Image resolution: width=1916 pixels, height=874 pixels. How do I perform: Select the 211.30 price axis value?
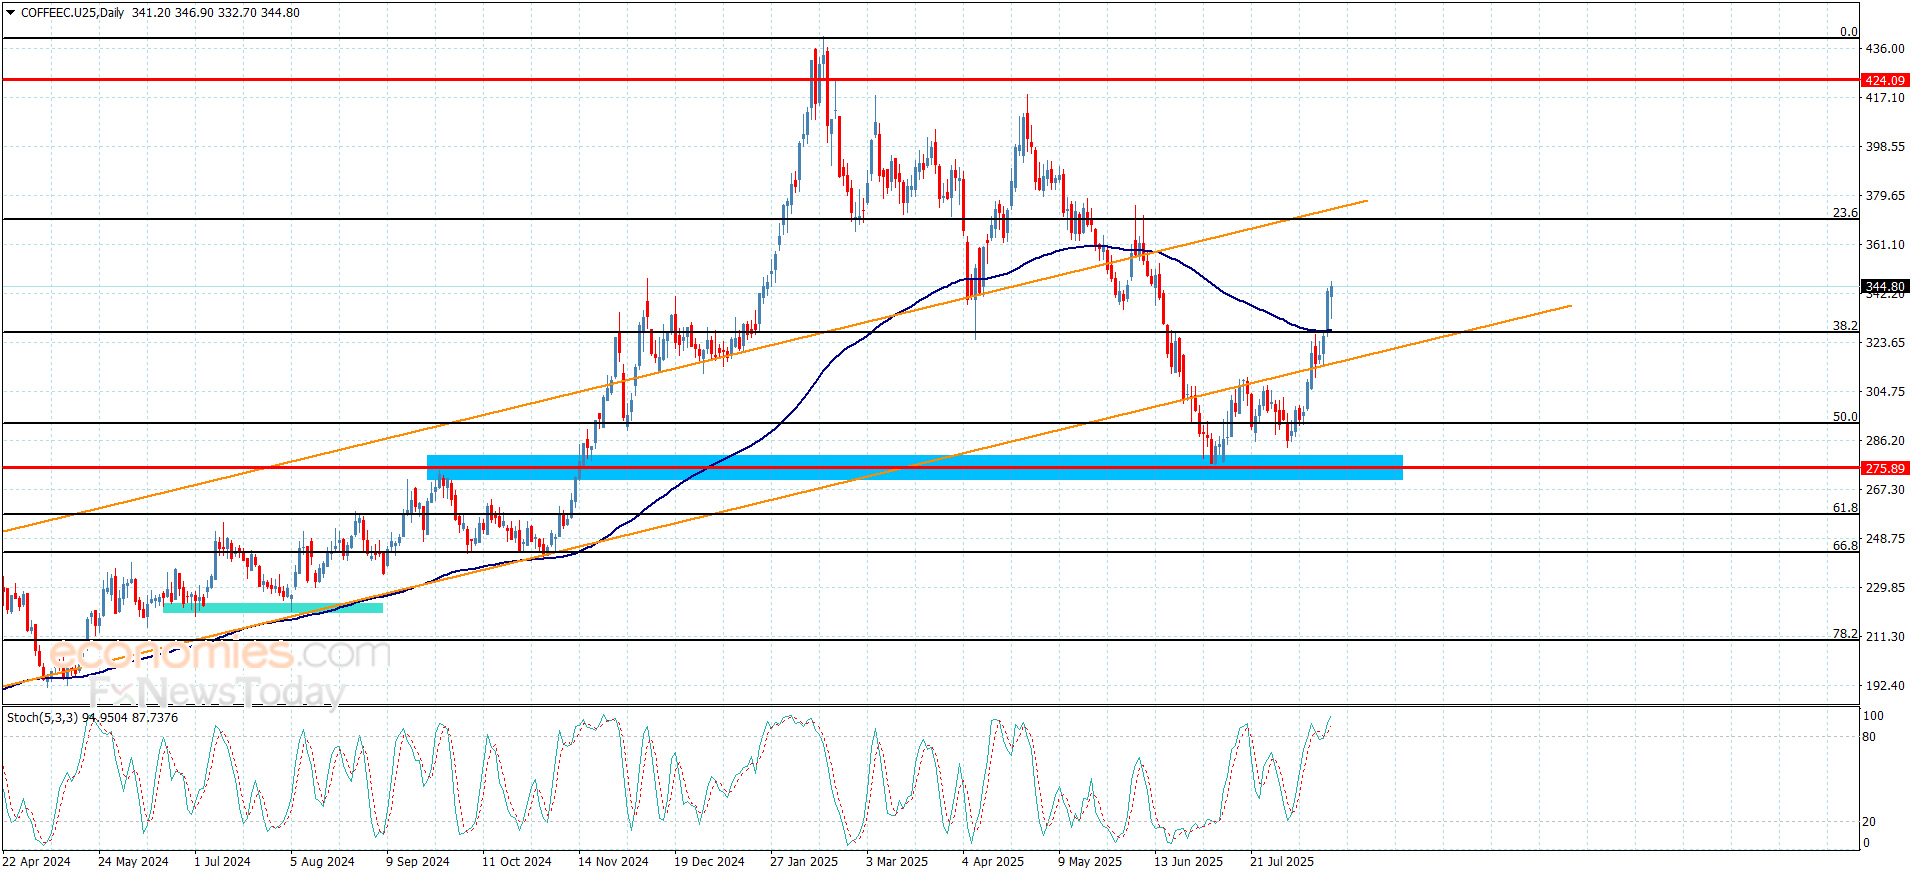(x=1885, y=637)
